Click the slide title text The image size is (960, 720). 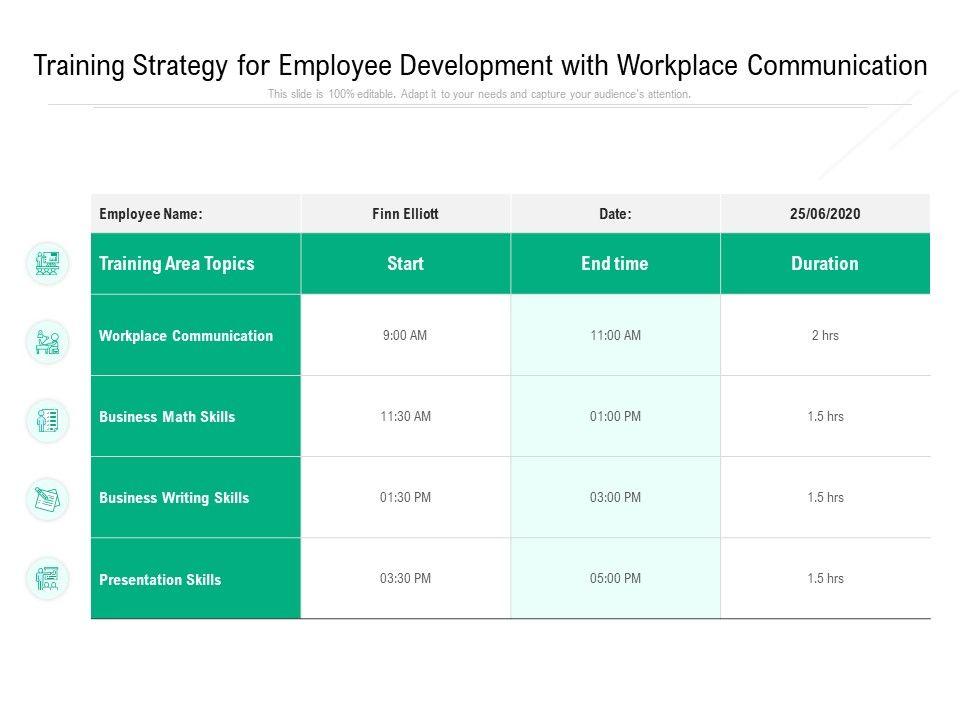tap(480, 66)
